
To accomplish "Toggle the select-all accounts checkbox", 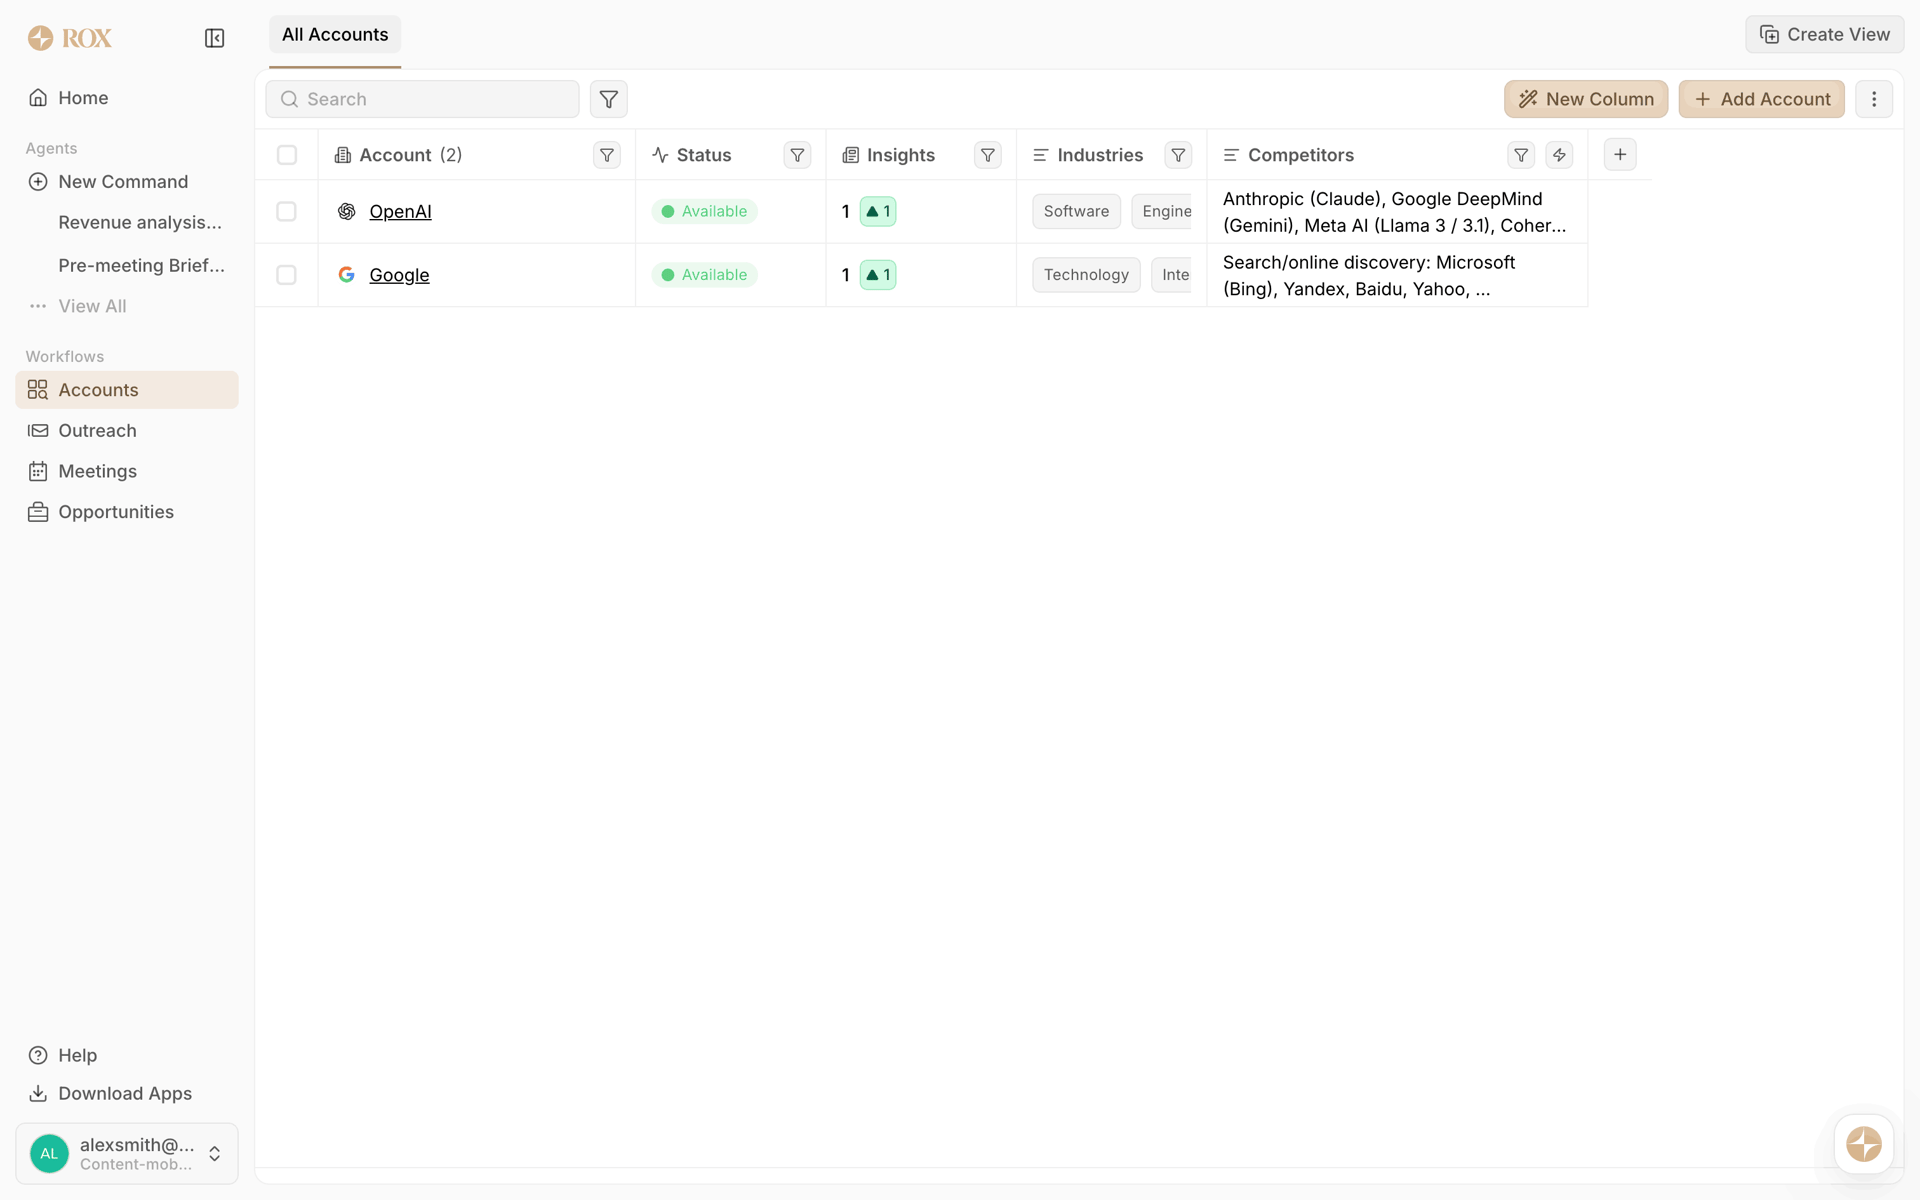I will [x=287, y=155].
